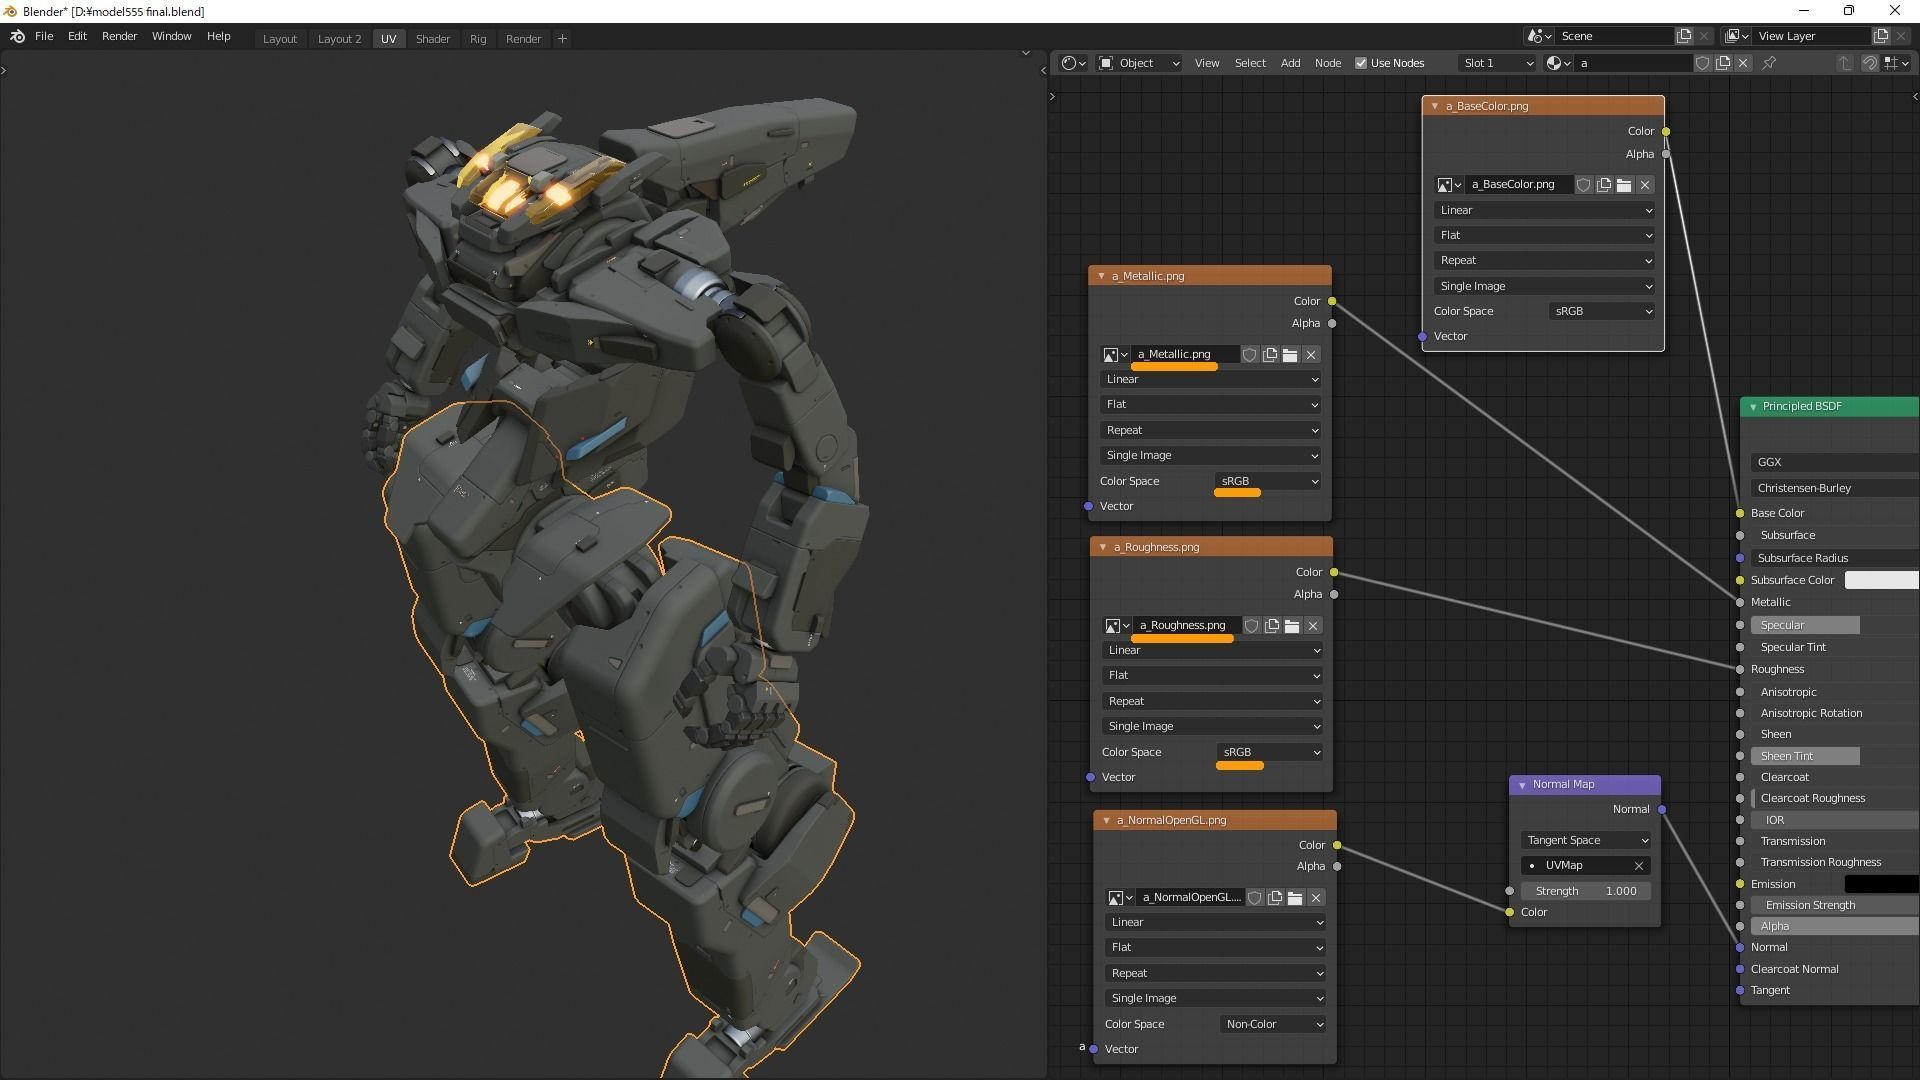Unlink a_Roughness.png image with X
This screenshot has height=1080, width=1920.
click(1313, 626)
